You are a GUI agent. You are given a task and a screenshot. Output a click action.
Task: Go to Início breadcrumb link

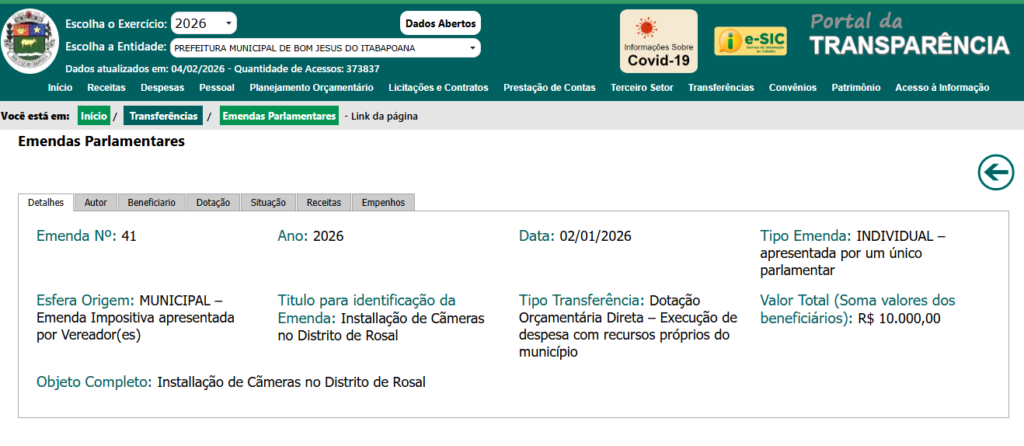pyautogui.click(x=93, y=116)
